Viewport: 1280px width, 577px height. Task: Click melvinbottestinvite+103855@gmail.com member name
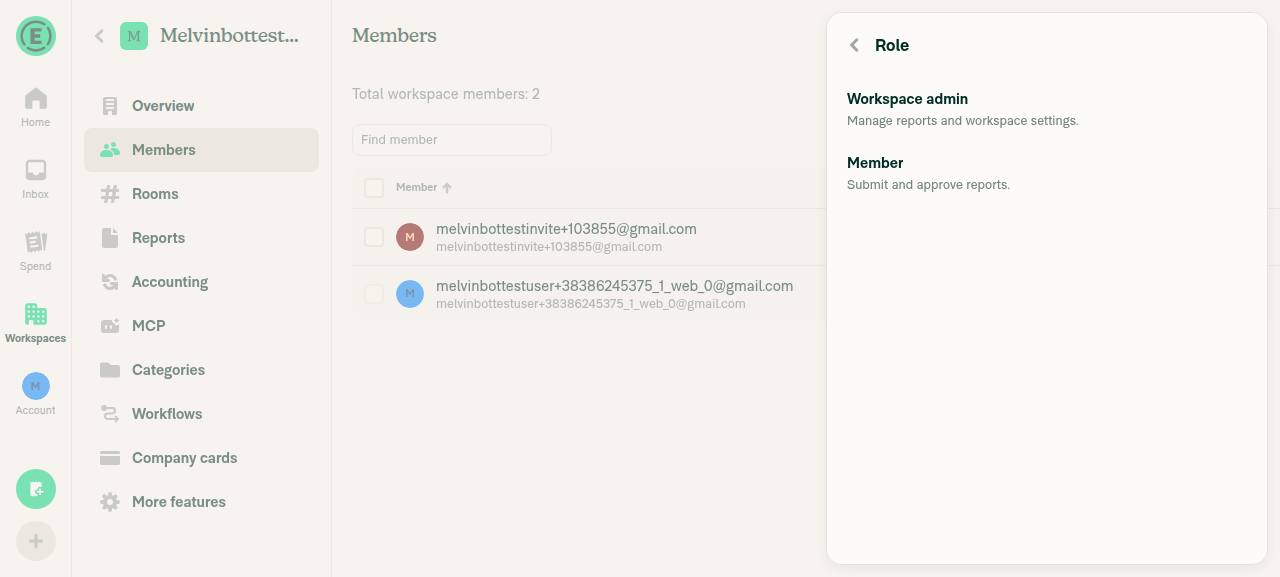[x=566, y=229]
